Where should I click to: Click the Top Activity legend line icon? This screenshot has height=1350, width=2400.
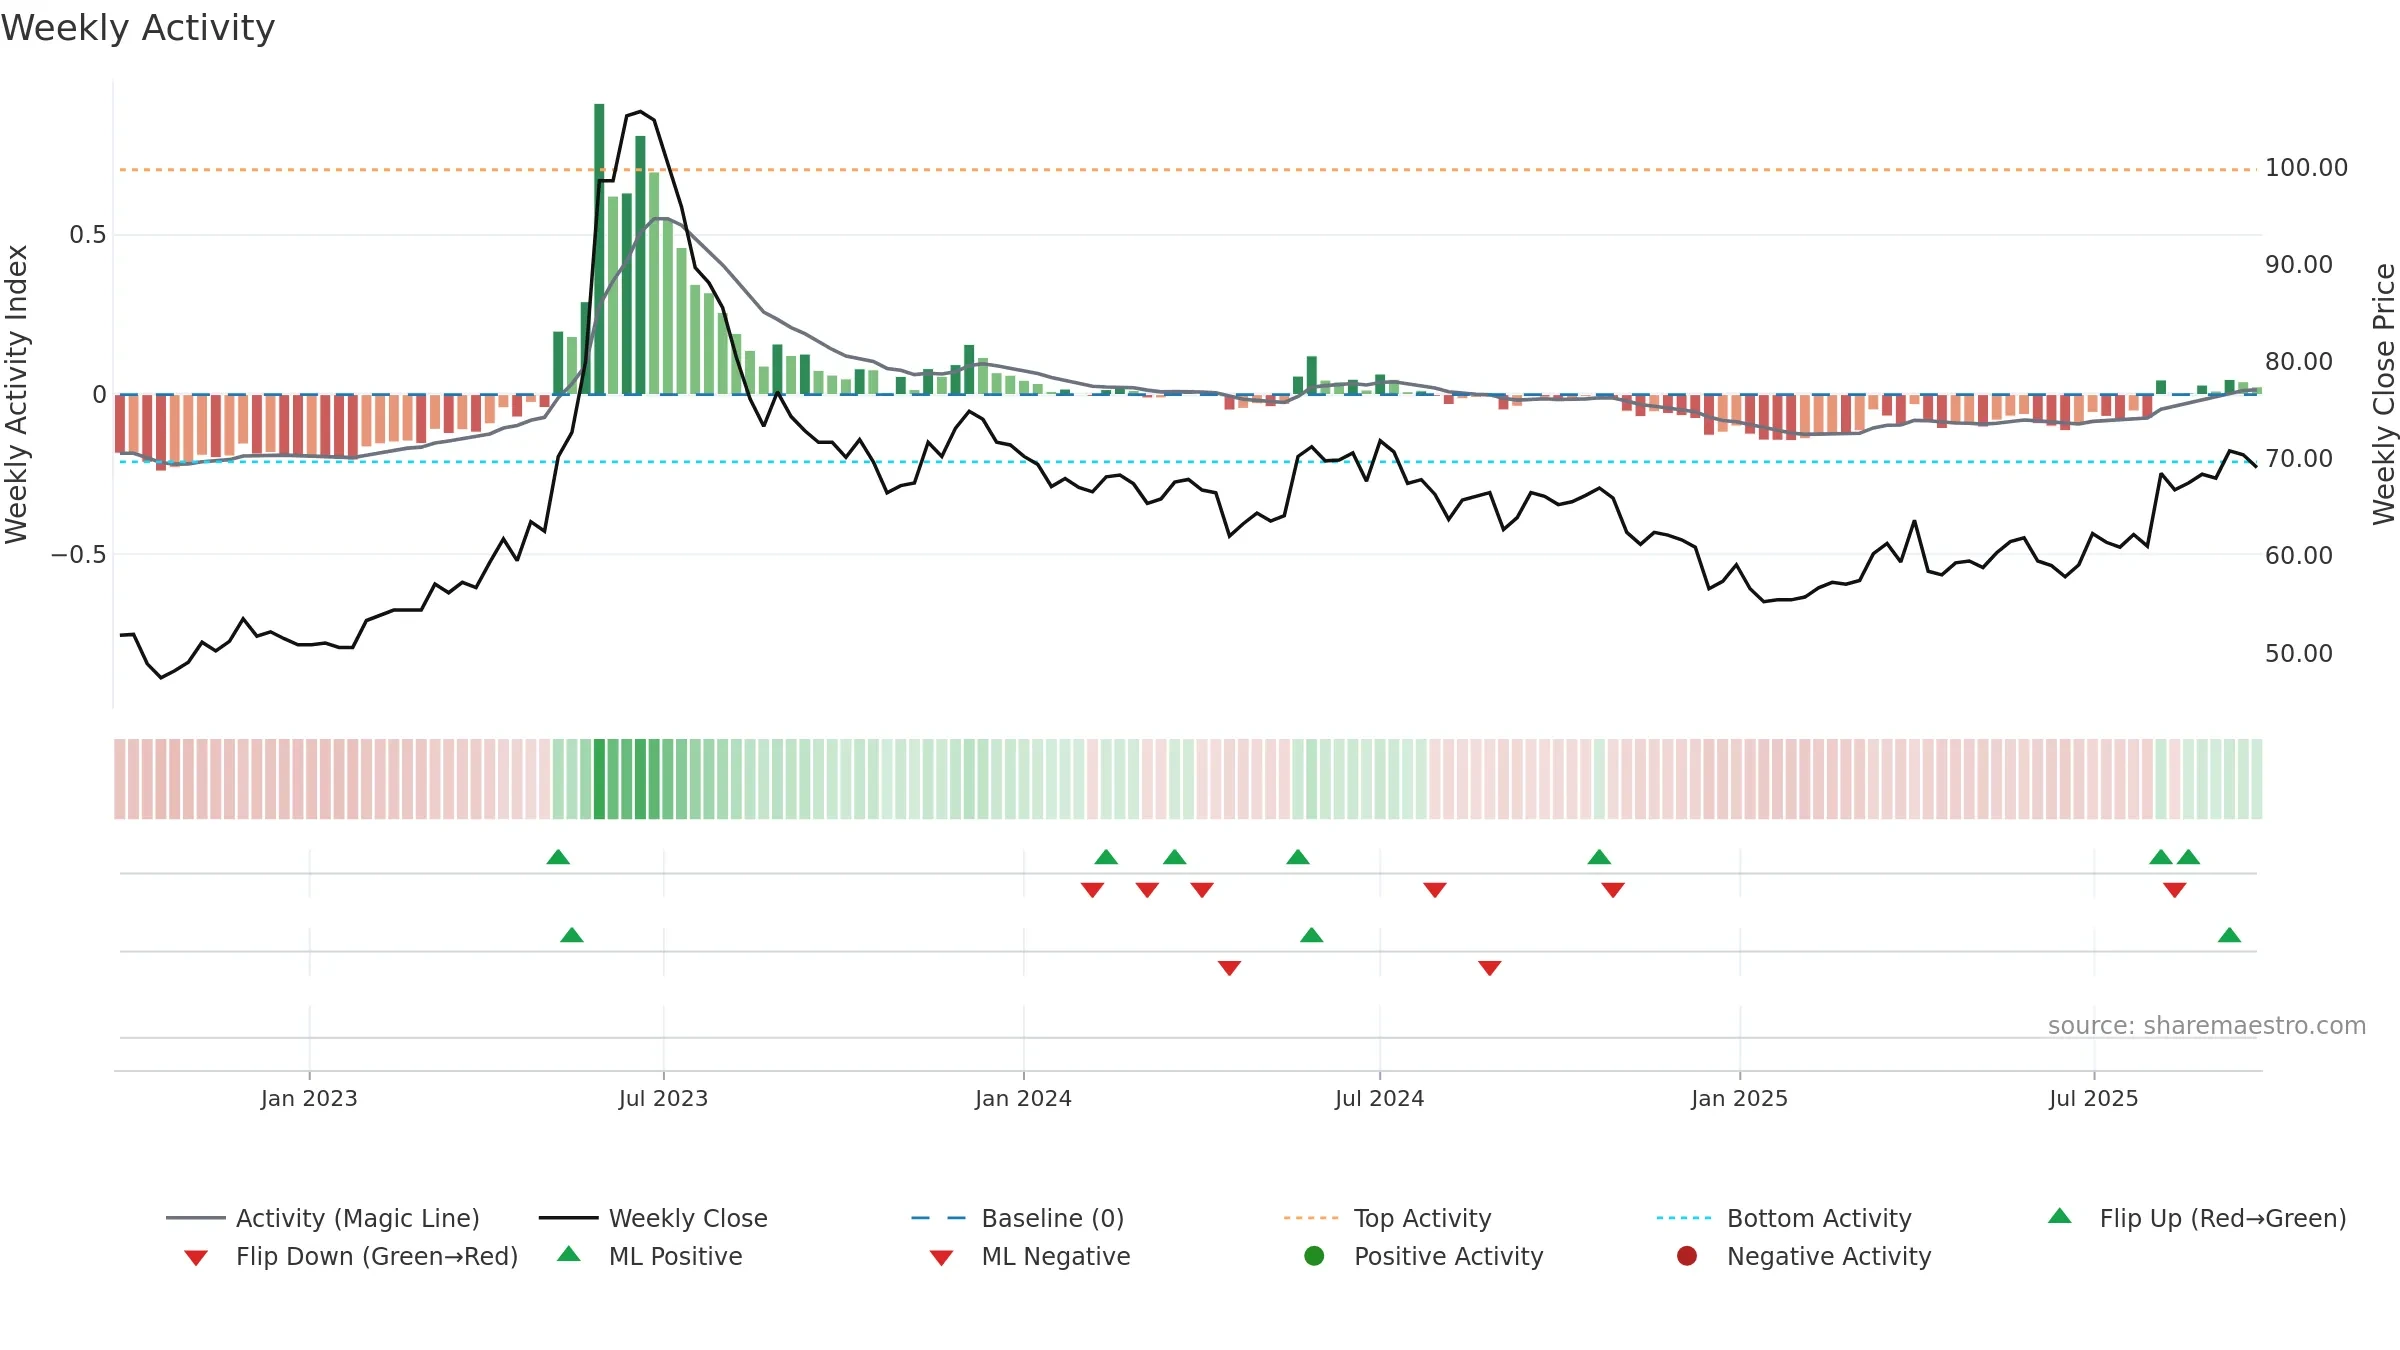(x=1311, y=1218)
